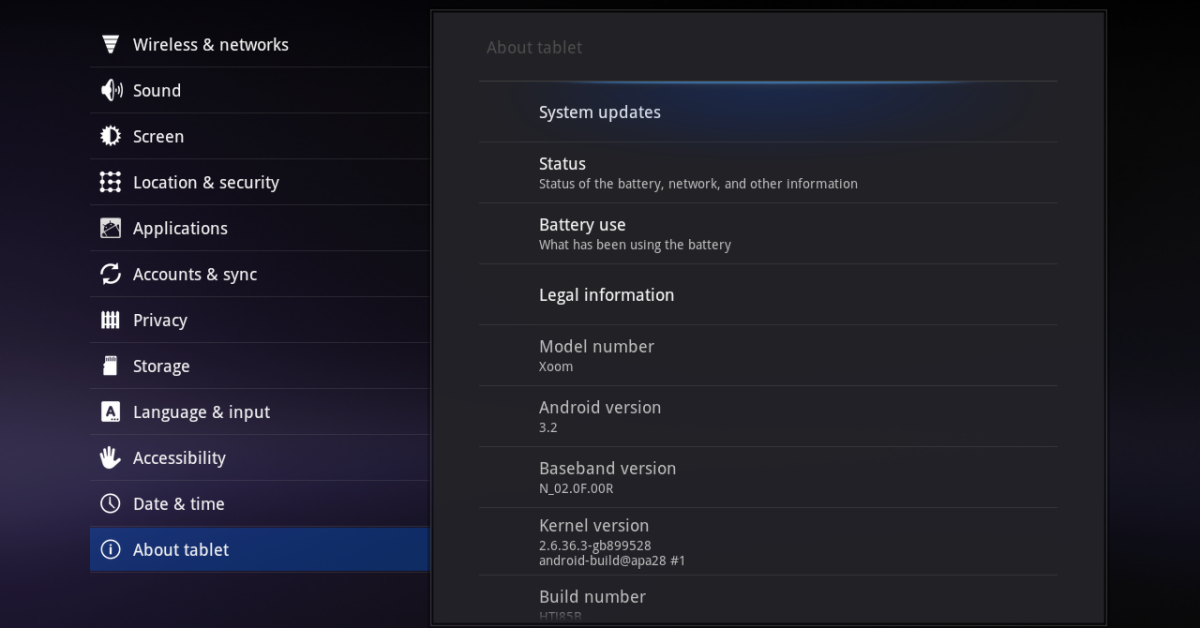Open System updates
1200x628 pixels.
600,112
